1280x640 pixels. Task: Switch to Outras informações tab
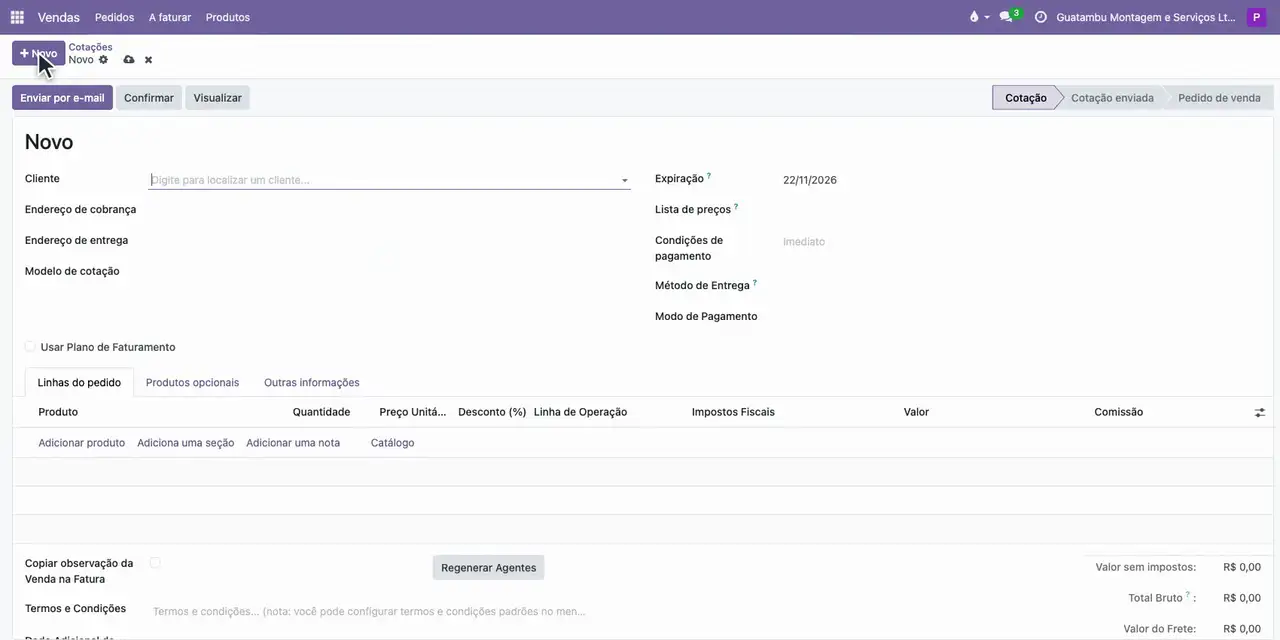312,382
